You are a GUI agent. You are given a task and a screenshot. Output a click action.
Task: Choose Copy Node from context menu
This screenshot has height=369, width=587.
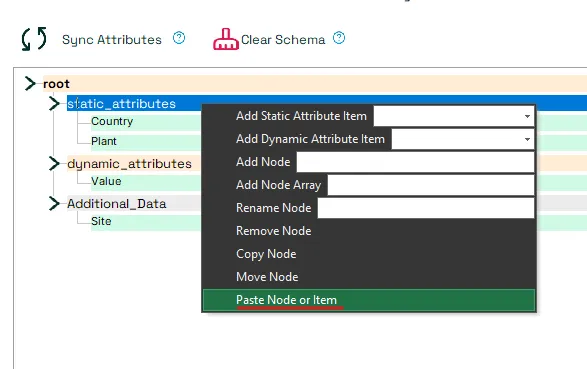click(x=369, y=254)
